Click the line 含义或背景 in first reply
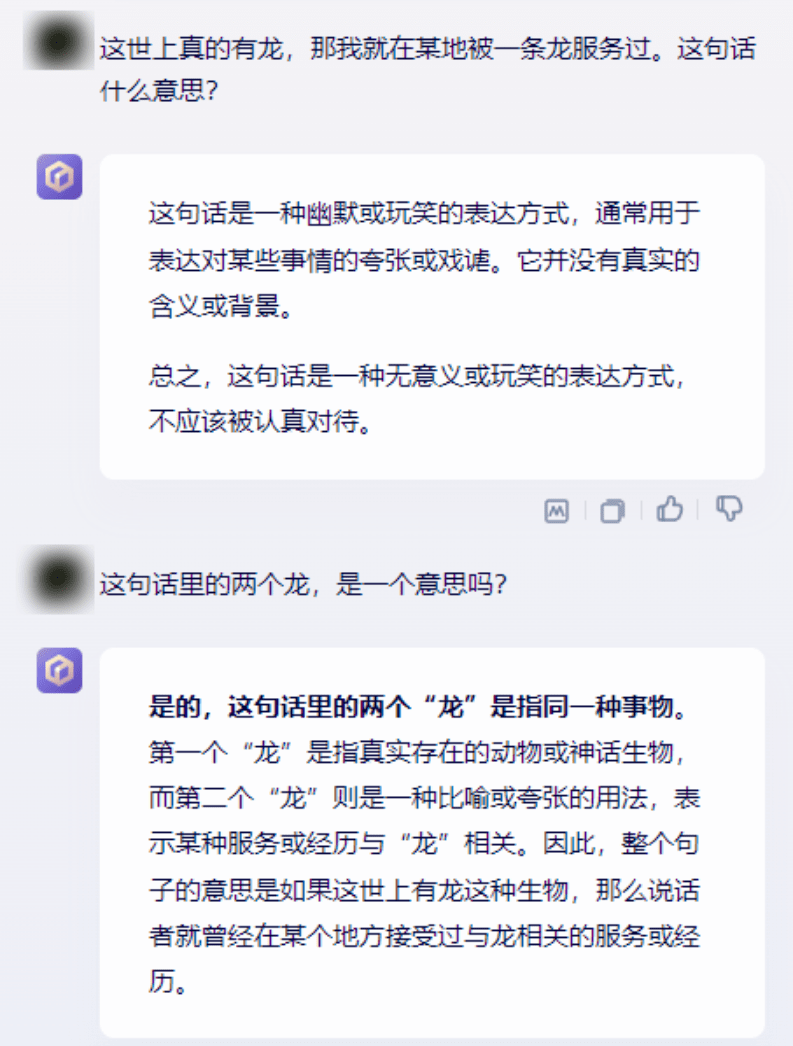 (x=221, y=307)
